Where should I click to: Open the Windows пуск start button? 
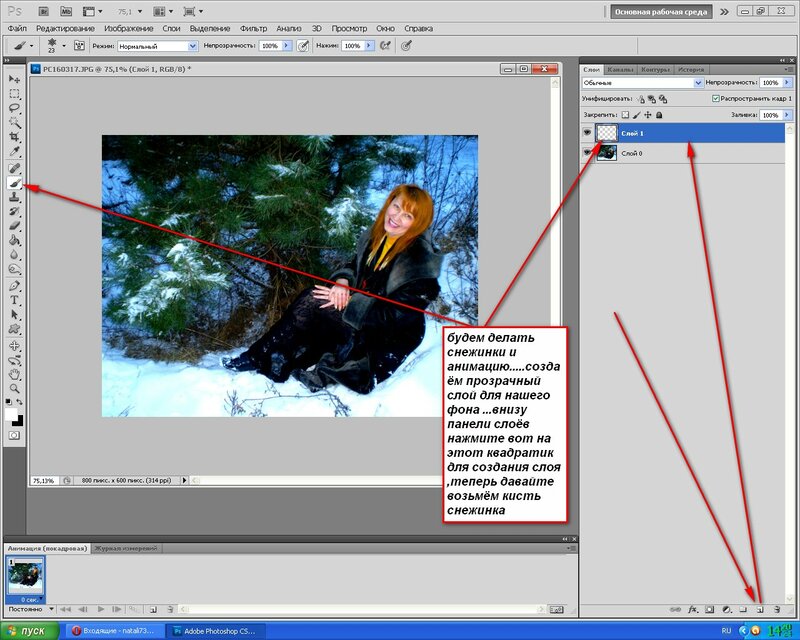[x=28, y=631]
